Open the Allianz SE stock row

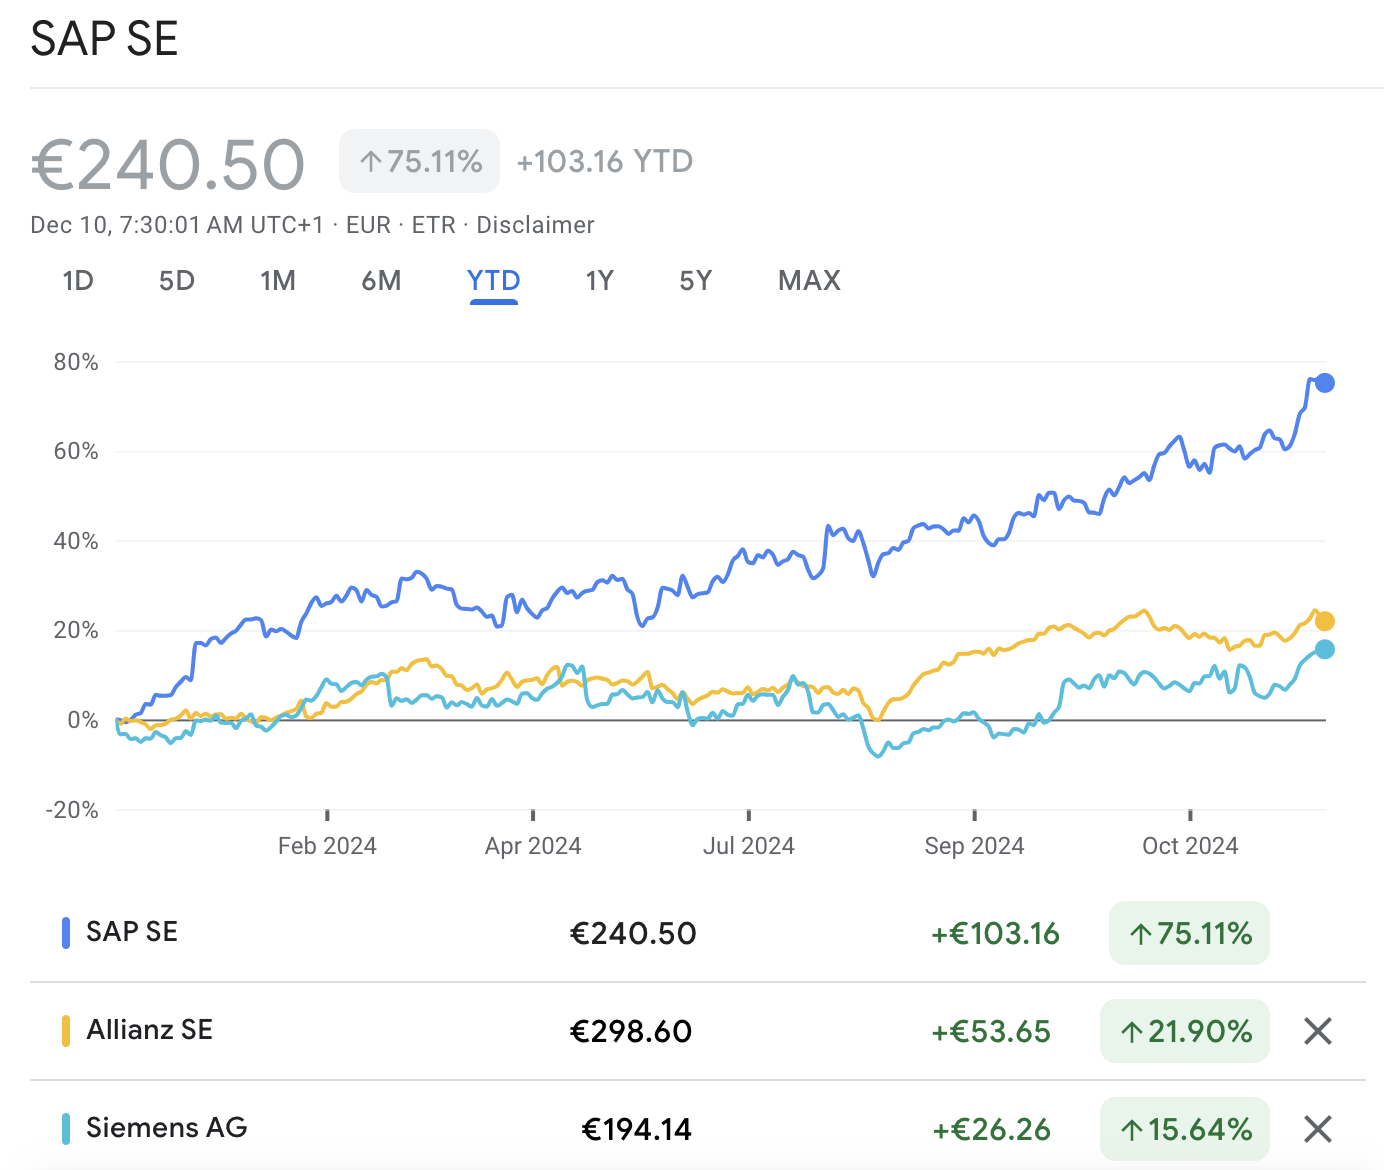[x=150, y=1030]
